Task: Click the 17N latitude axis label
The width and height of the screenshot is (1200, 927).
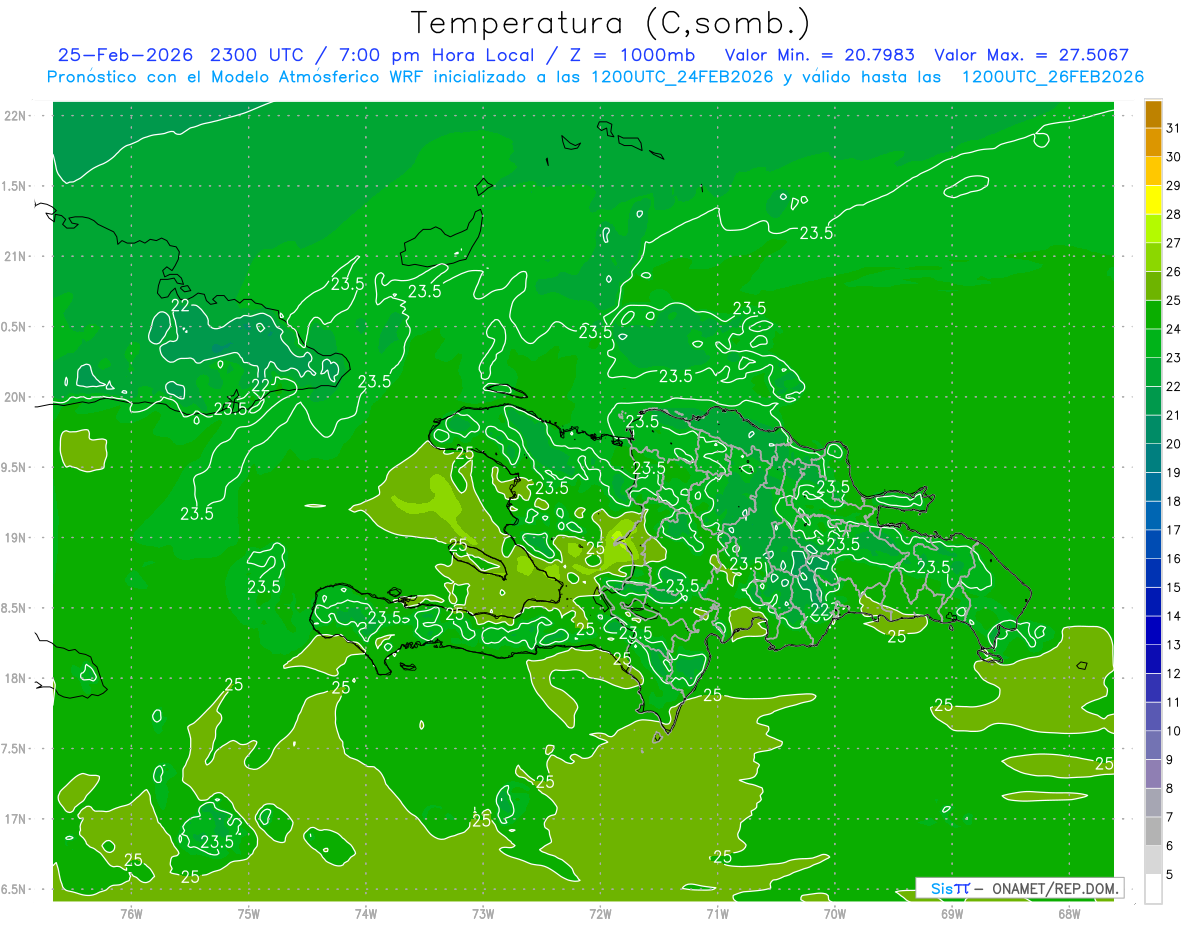Action: (14, 819)
